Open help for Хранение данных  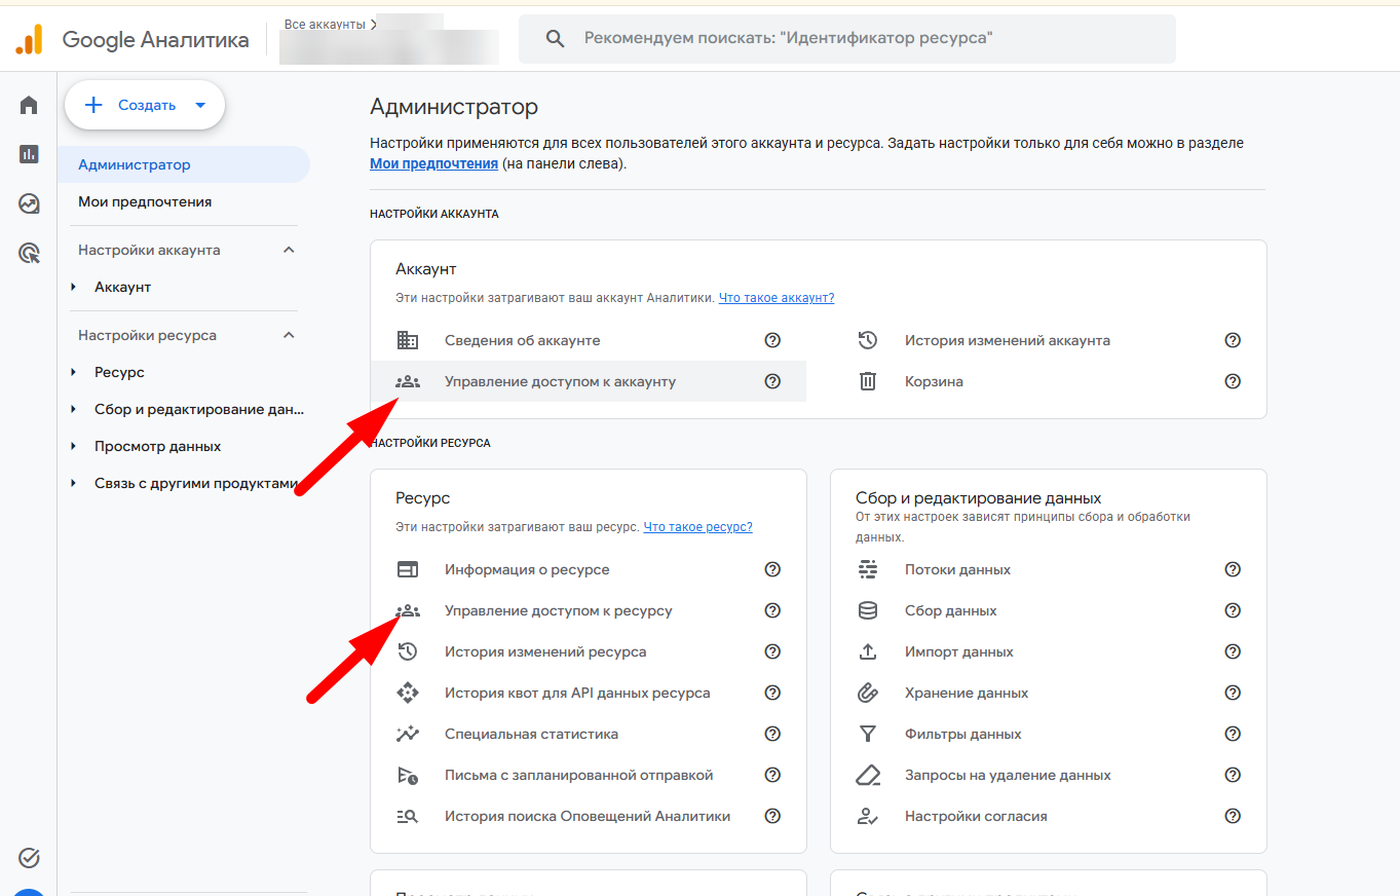pos(1233,692)
